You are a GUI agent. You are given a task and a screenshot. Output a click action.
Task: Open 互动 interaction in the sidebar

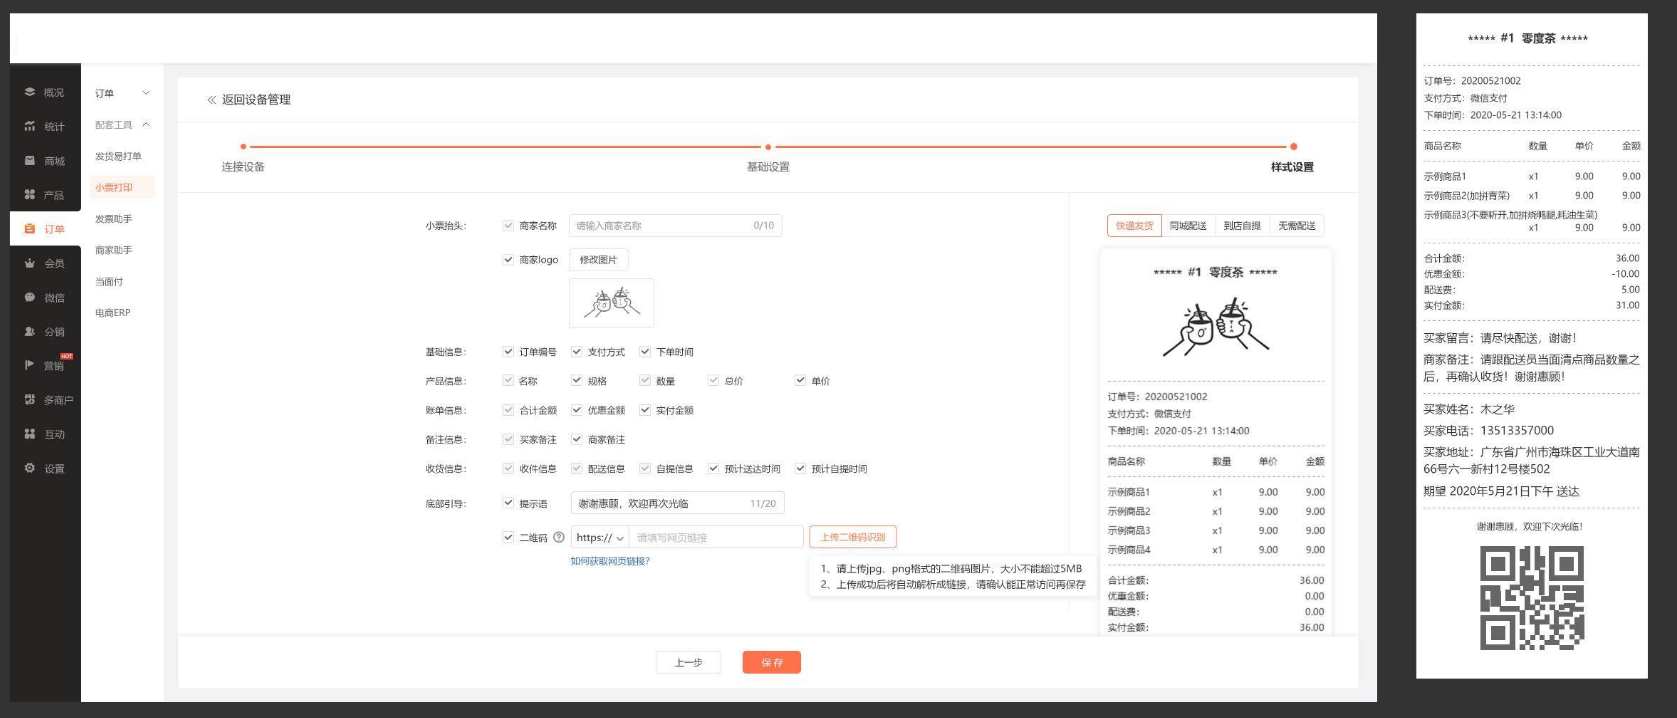pos(44,434)
